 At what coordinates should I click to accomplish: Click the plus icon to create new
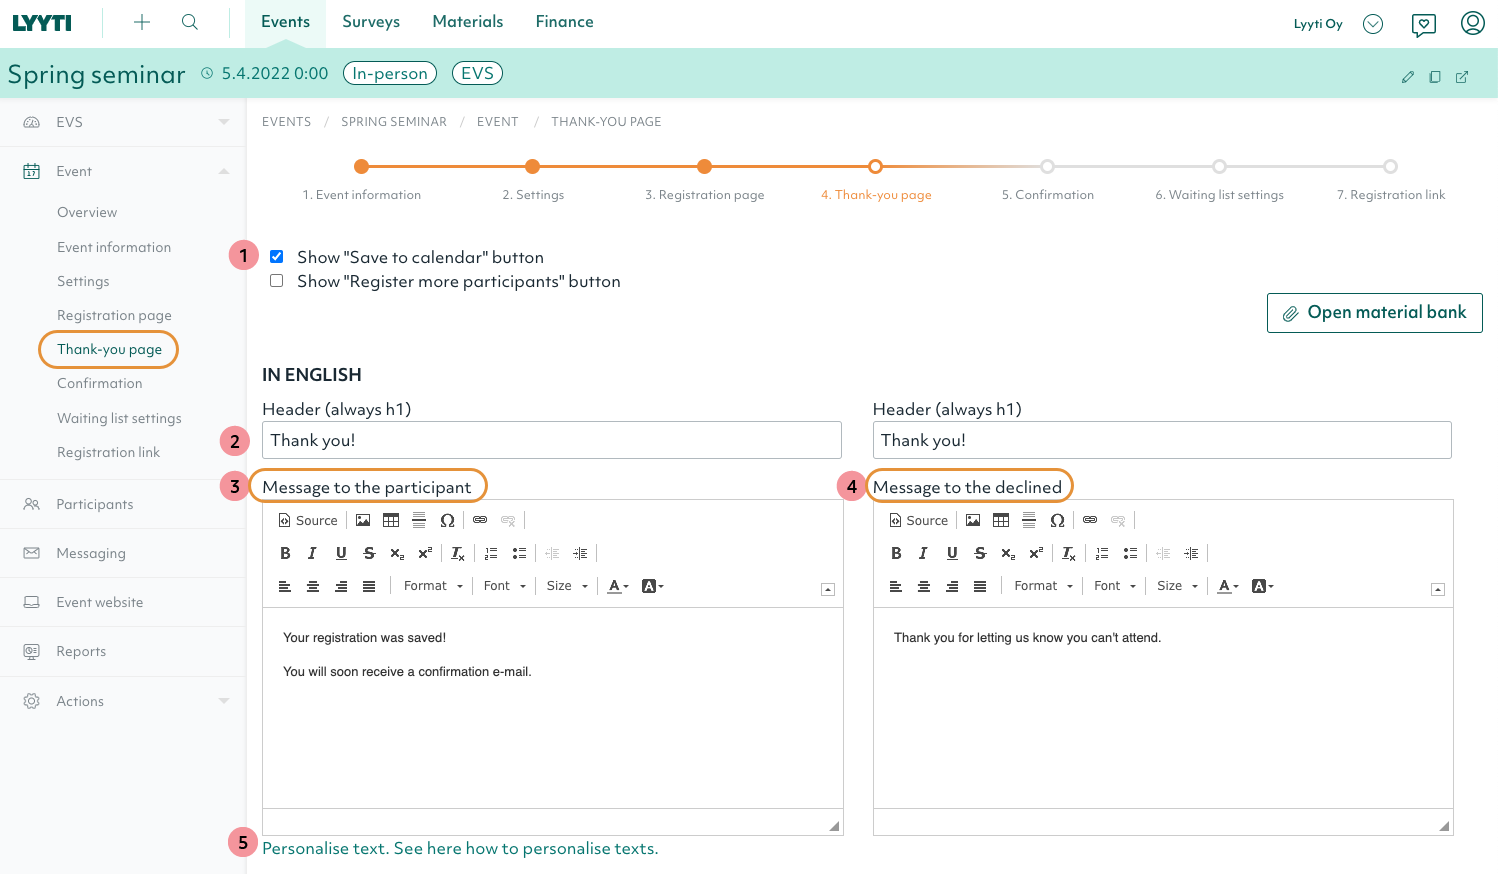pyautogui.click(x=142, y=22)
